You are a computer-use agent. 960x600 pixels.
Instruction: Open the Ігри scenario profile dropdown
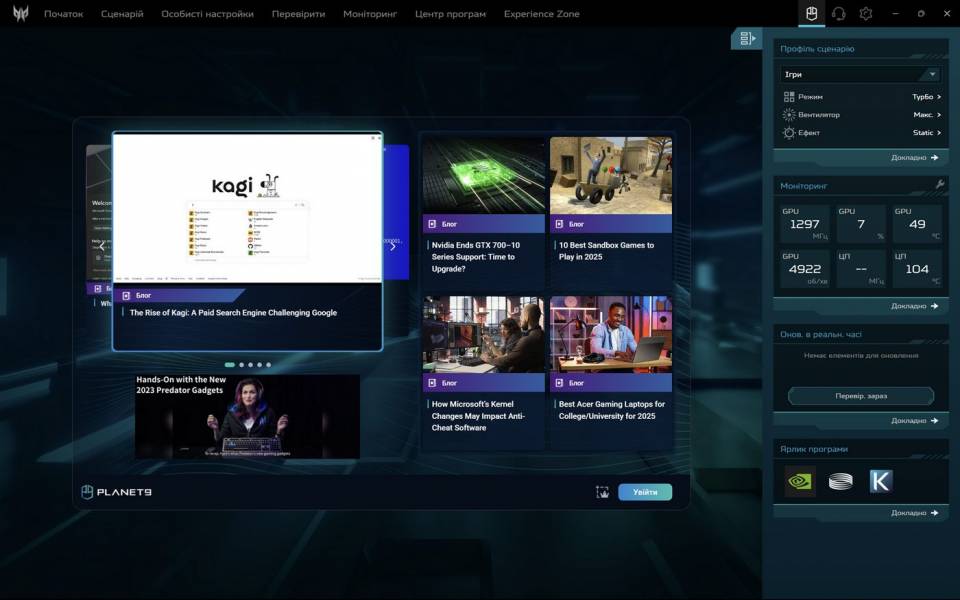(x=861, y=74)
